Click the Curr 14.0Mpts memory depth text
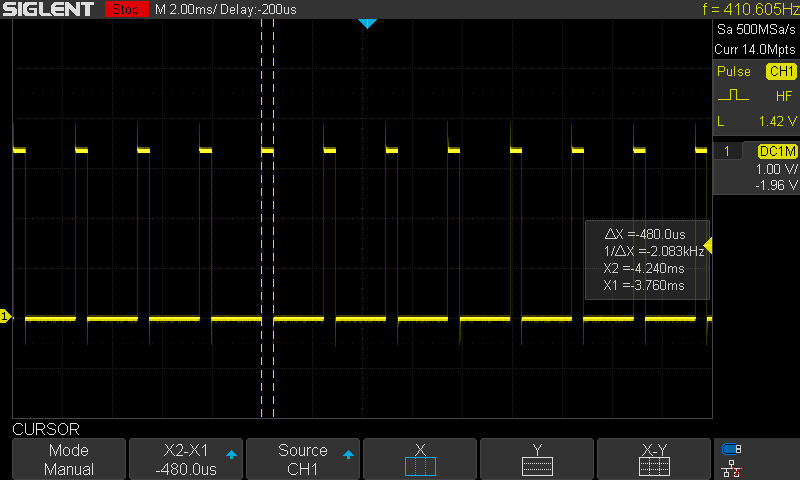Image resolution: width=800 pixels, height=480 pixels. pos(755,49)
